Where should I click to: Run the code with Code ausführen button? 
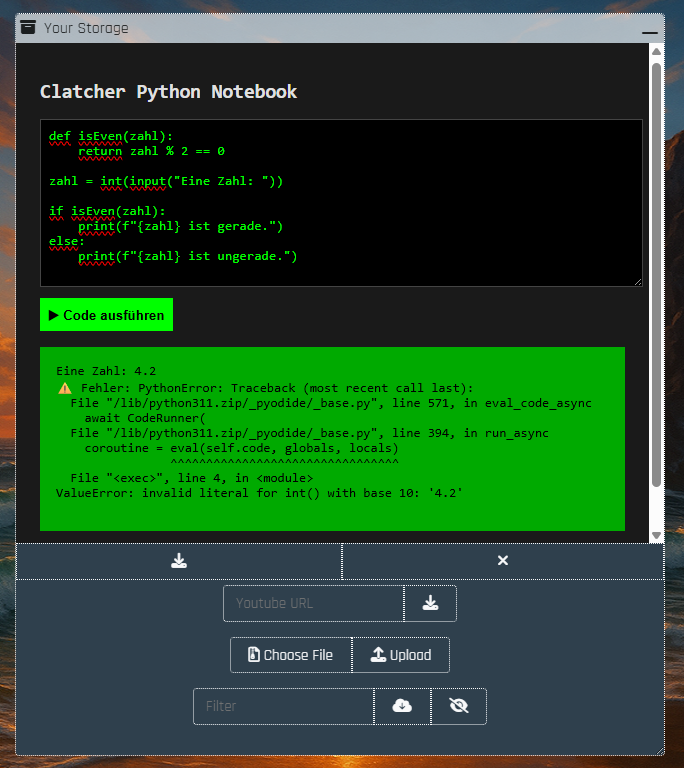click(x=106, y=314)
